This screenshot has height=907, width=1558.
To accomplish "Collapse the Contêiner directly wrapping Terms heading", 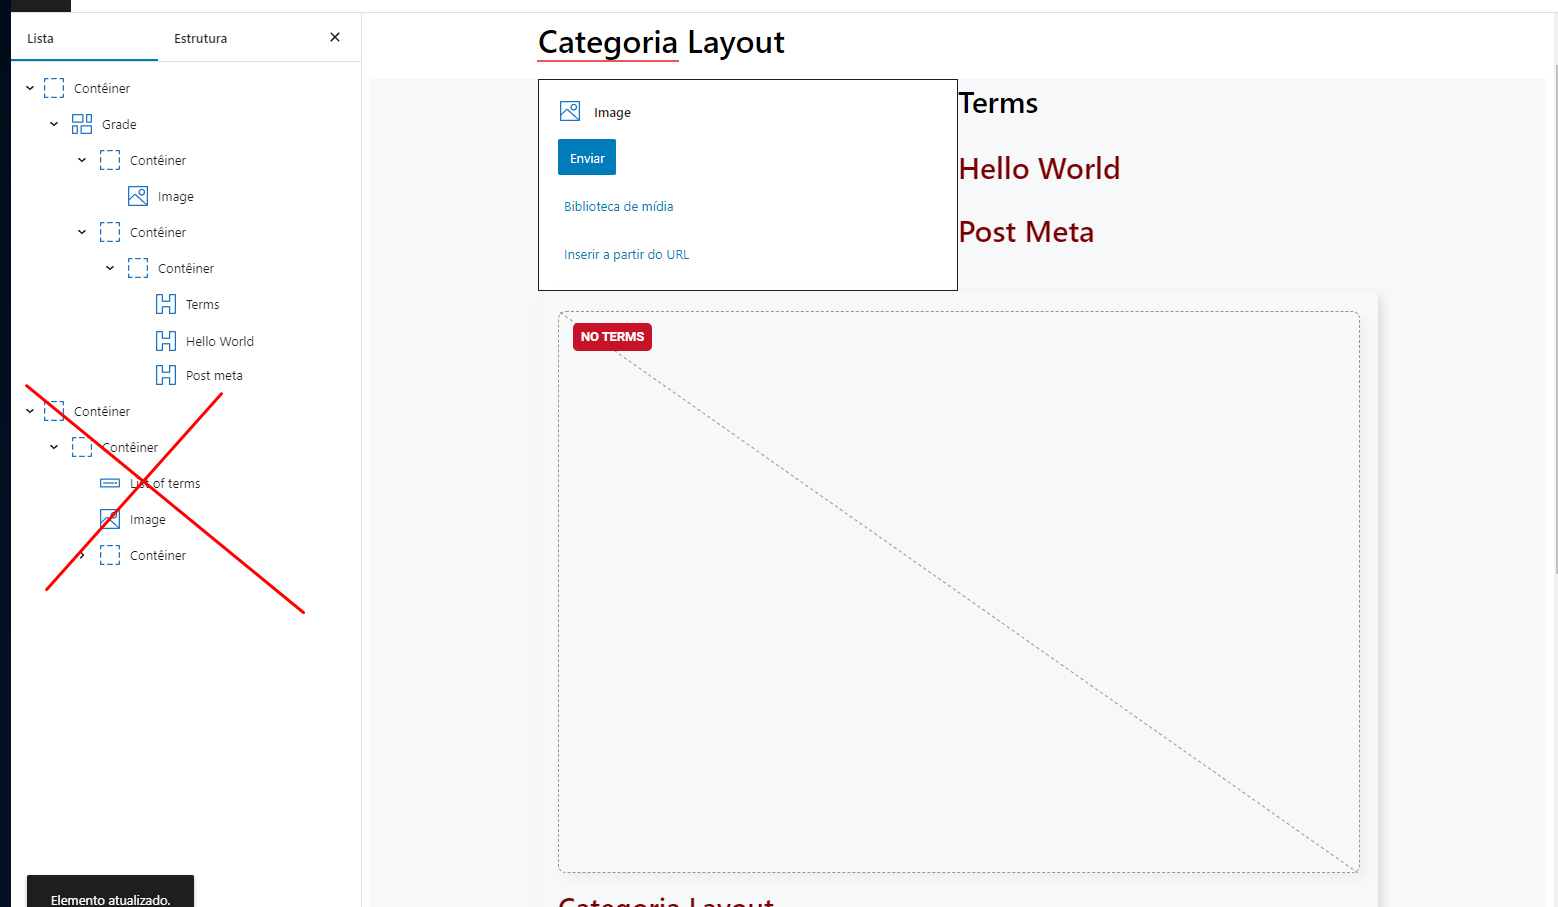I will [110, 268].
